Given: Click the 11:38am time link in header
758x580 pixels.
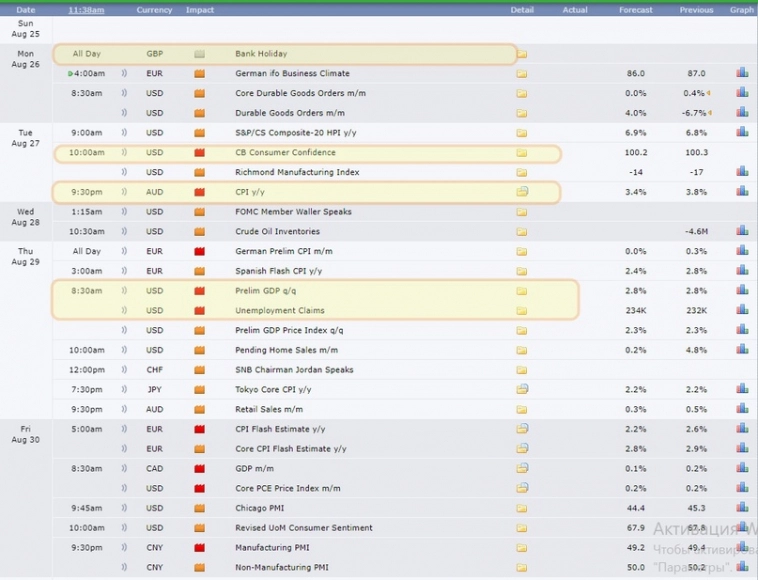Looking at the screenshot, I should [x=86, y=10].
